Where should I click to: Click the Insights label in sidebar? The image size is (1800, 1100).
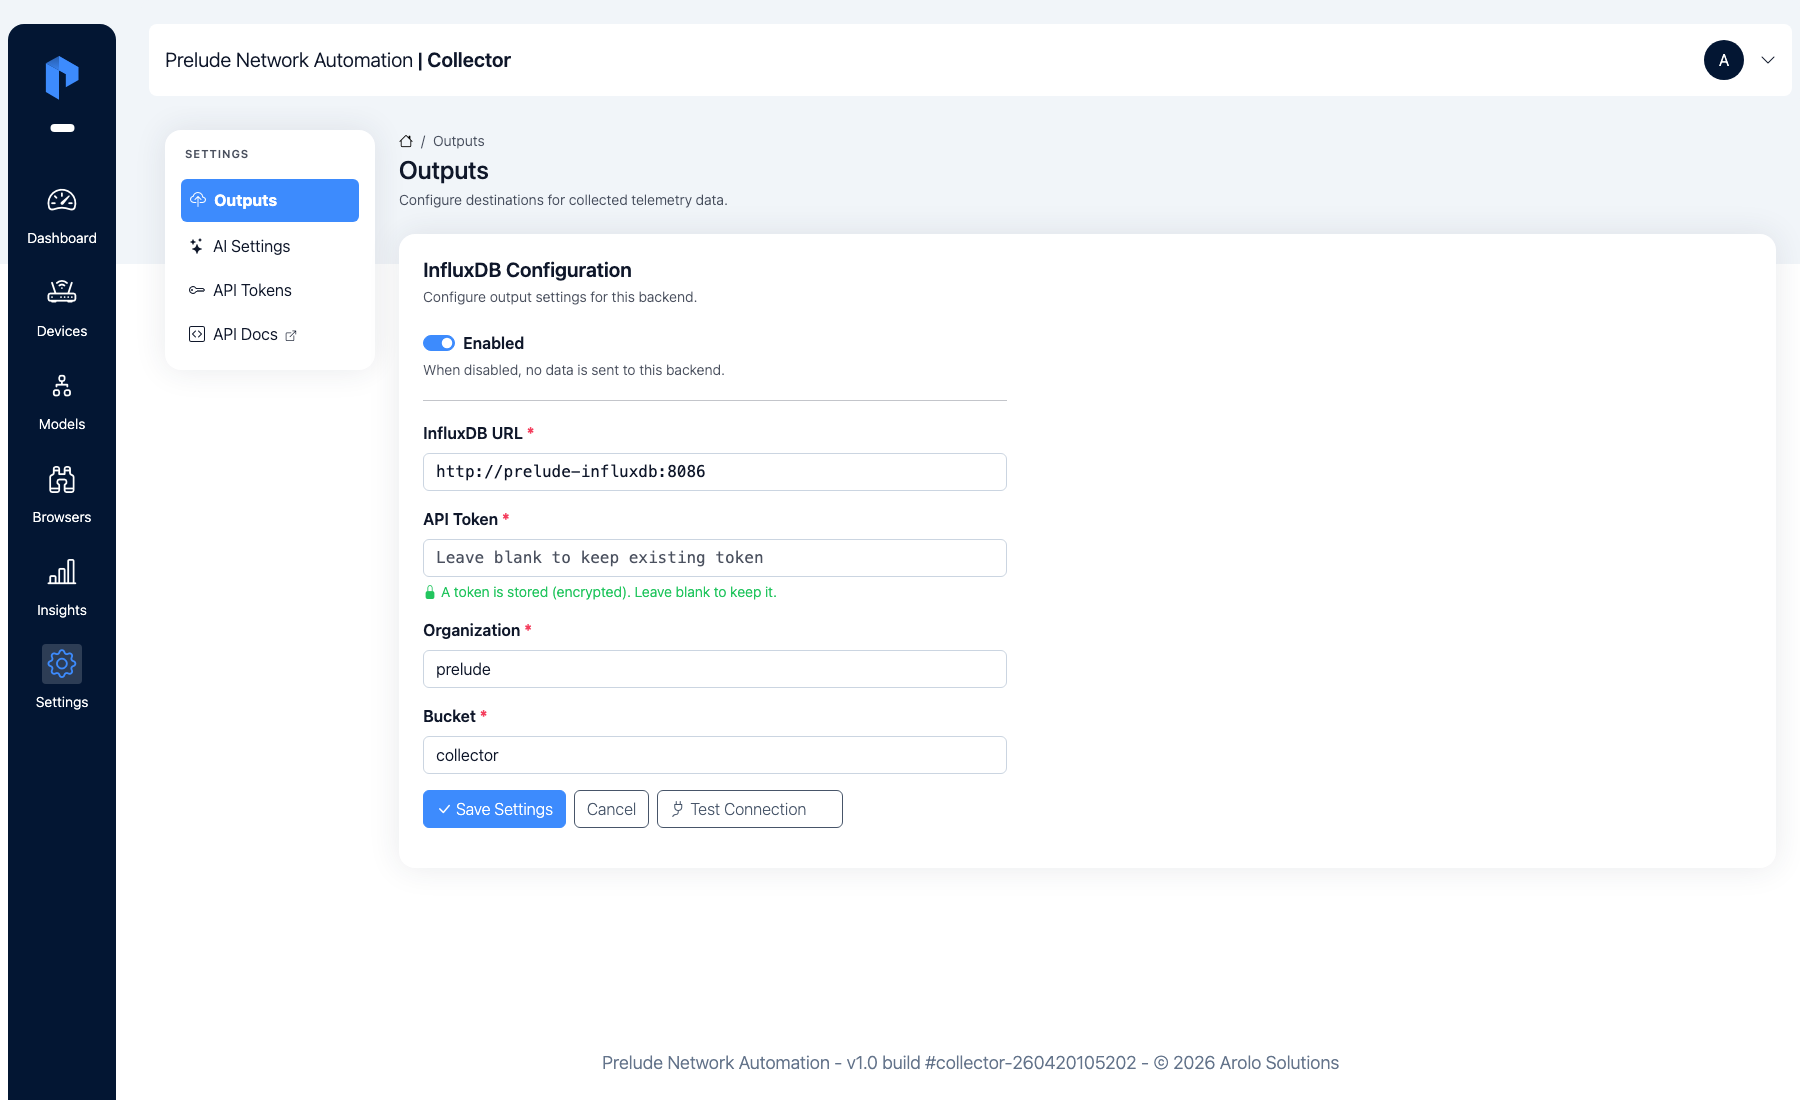(62, 610)
